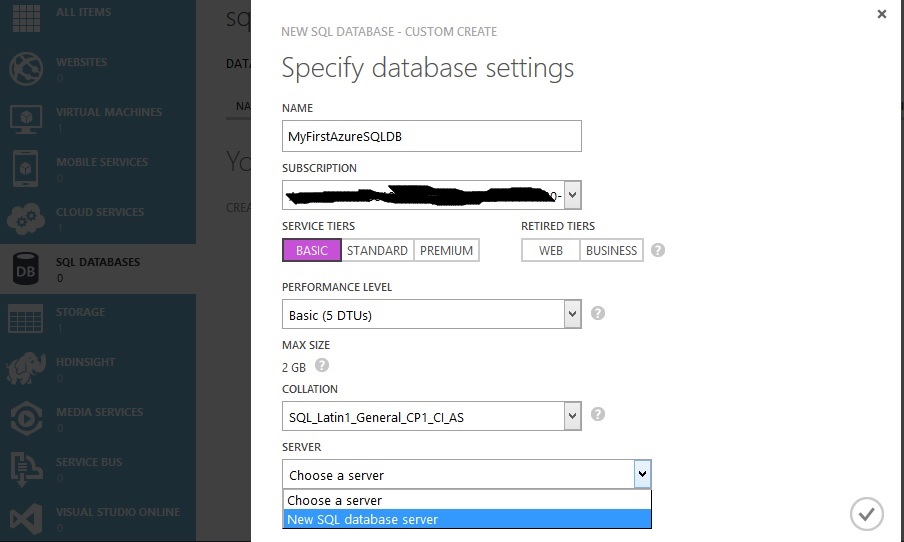904x542 pixels.
Task: Open the Collation dropdown list
Action: [x=572, y=415]
